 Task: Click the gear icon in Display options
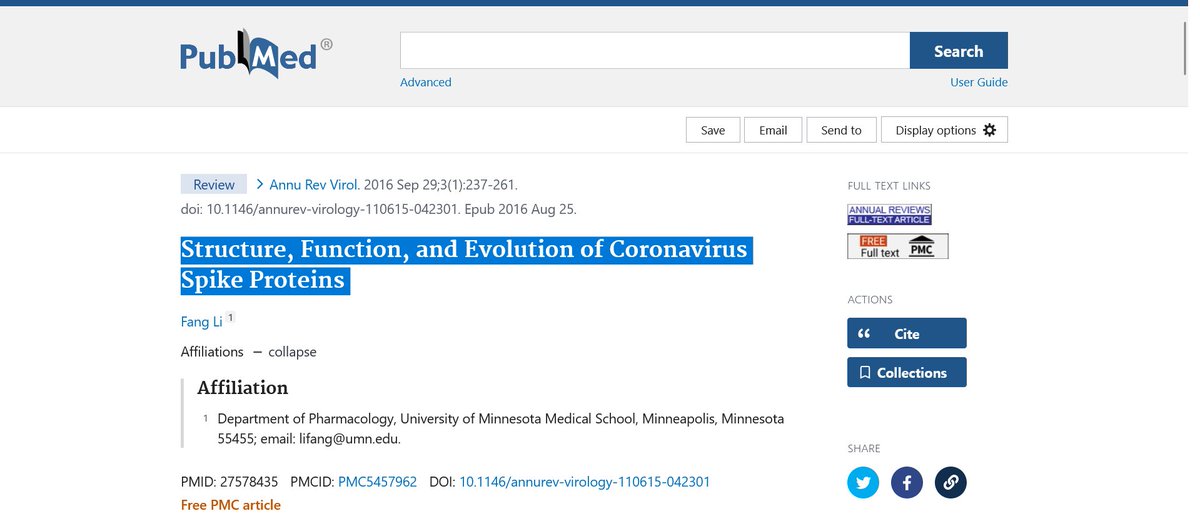[990, 130]
